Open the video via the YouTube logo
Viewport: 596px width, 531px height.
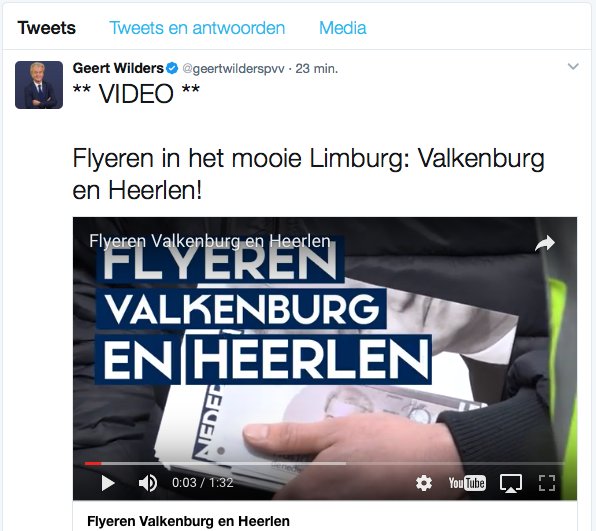click(x=467, y=483)
